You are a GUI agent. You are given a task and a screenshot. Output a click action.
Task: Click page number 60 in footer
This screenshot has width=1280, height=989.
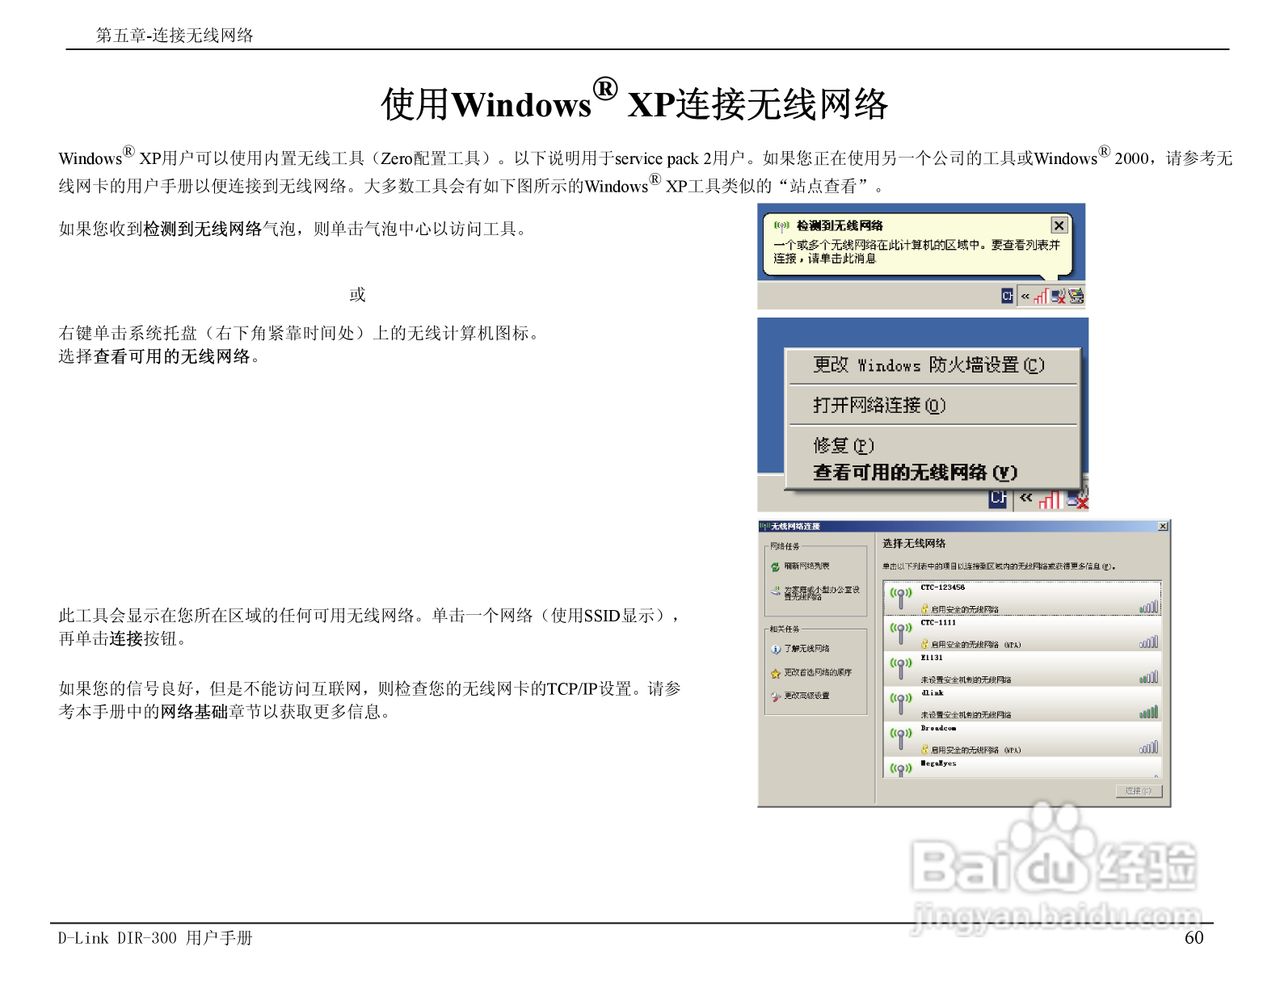point(1194,938)
